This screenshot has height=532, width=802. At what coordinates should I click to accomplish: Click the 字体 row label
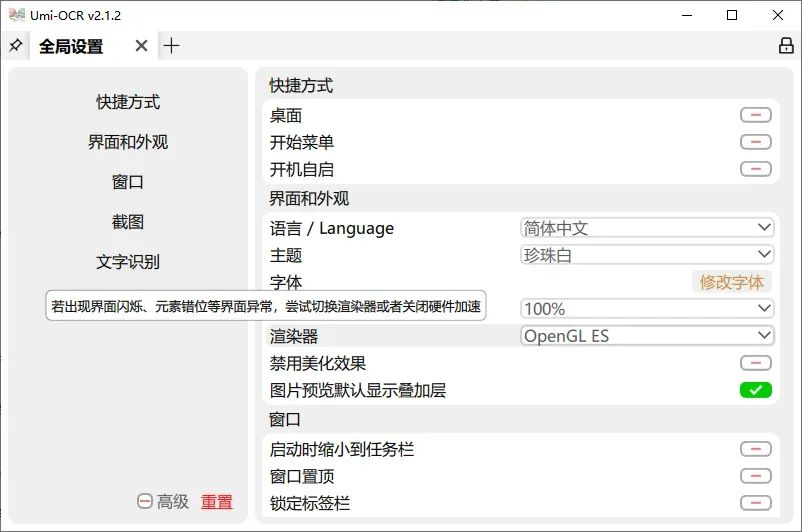(x=286, y=282)
